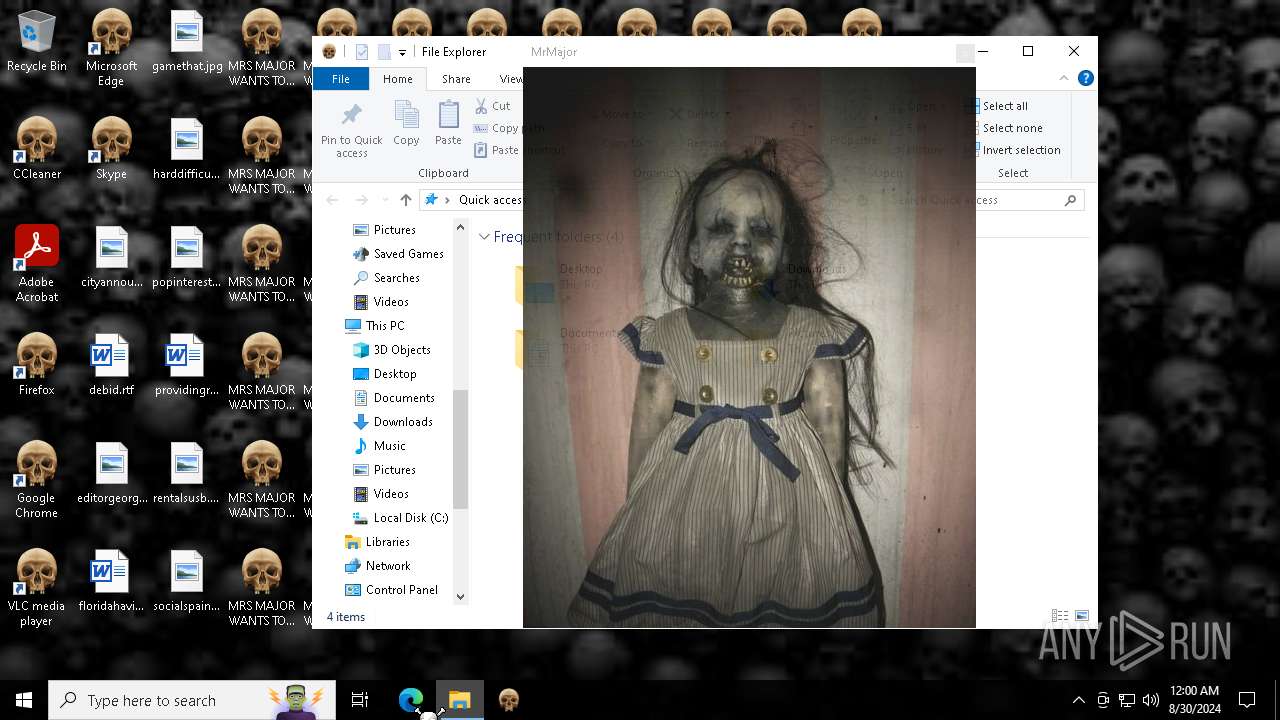This screenshot has width=1280, height=720.
Task: Open the File menu tab
Action: pyautogui.click(x=341, y=79)
